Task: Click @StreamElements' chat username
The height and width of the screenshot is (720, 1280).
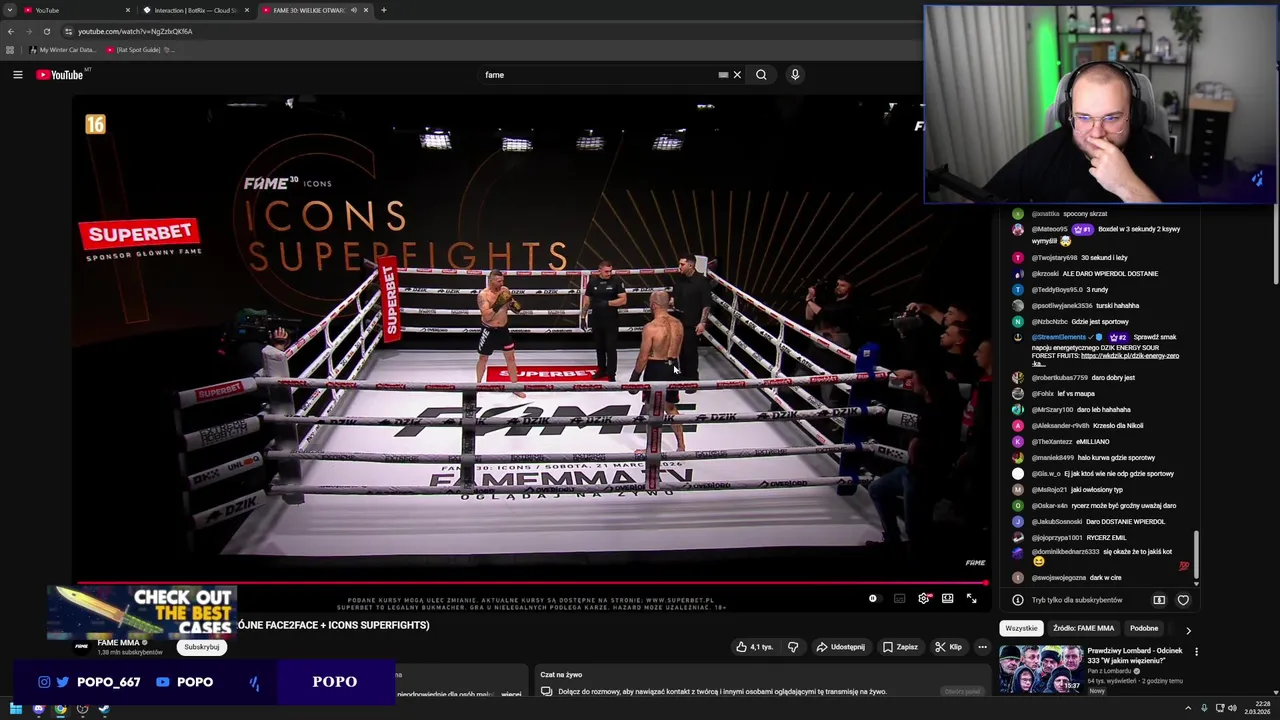Action: pyautogui.click(x=1061, y=338)
